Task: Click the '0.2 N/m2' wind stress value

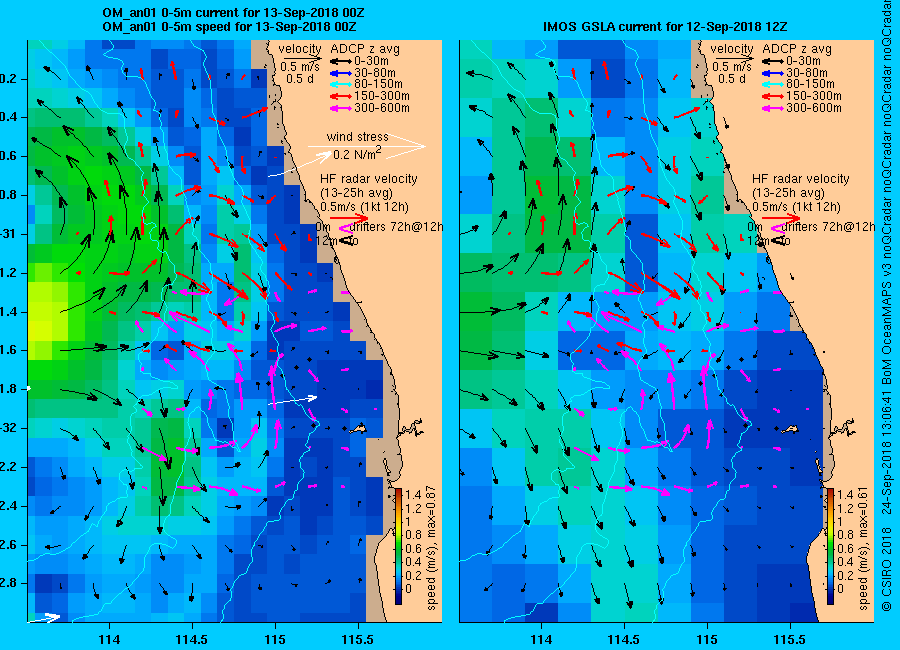Action: [357, 153]
